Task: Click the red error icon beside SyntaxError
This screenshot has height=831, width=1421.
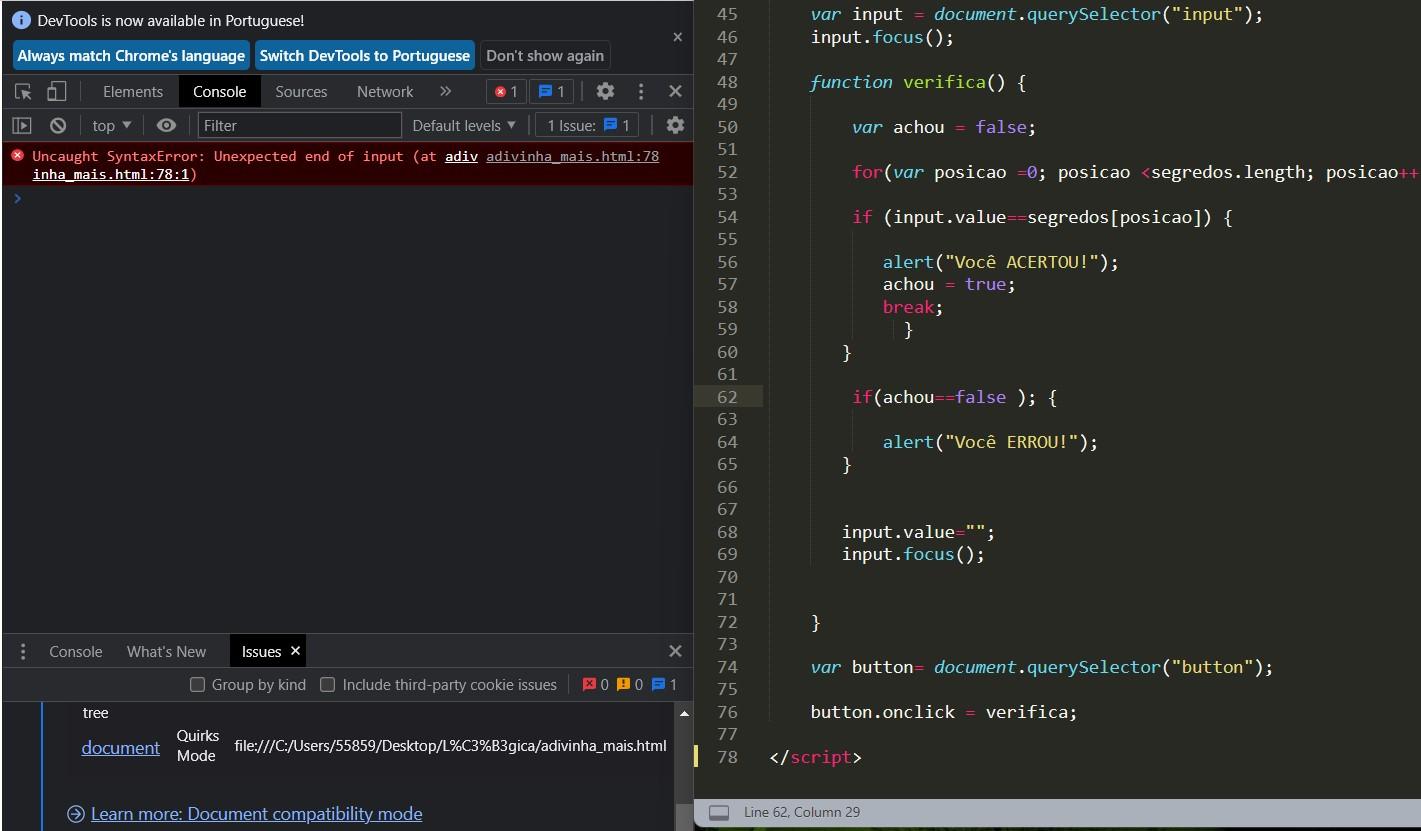Action: (17, 156)
